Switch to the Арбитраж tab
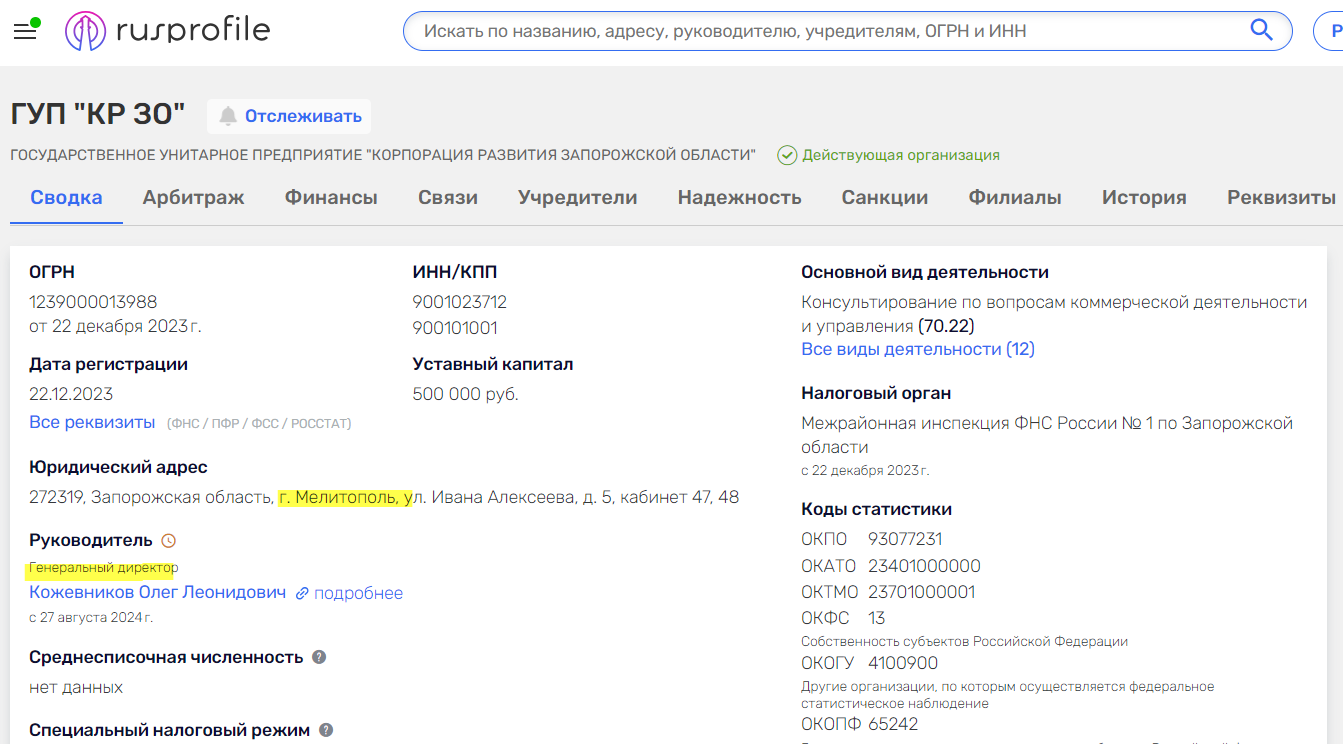The height and width of the screenshot is (744, 1343). pos(193,197)
